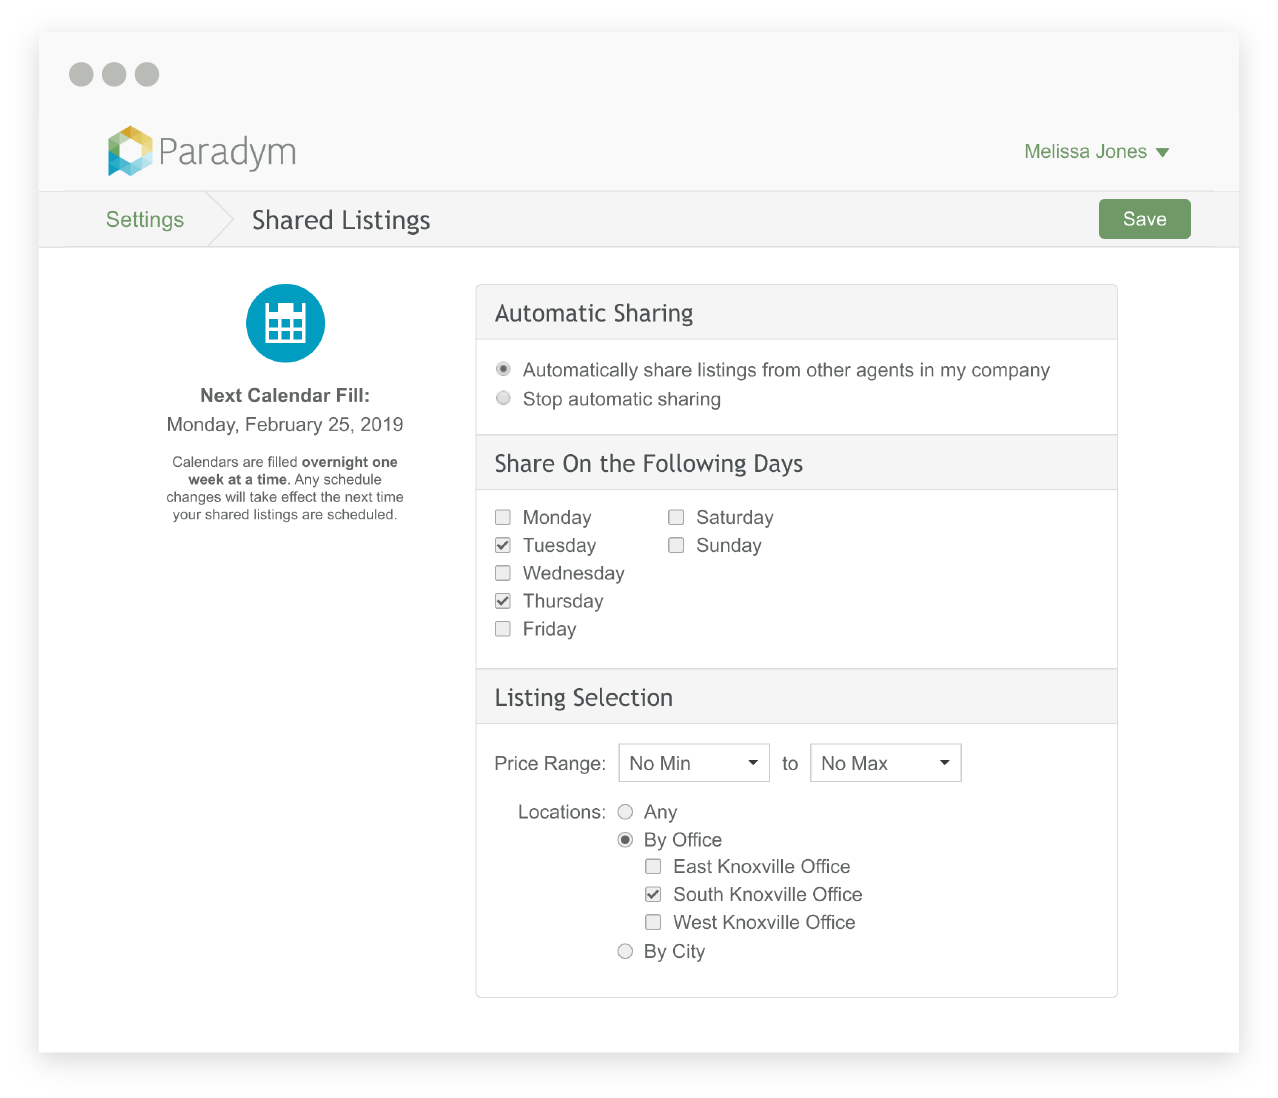Click the third gray window control dot
Screen dimensions: 1278x1098
click(x=147, y=75)
